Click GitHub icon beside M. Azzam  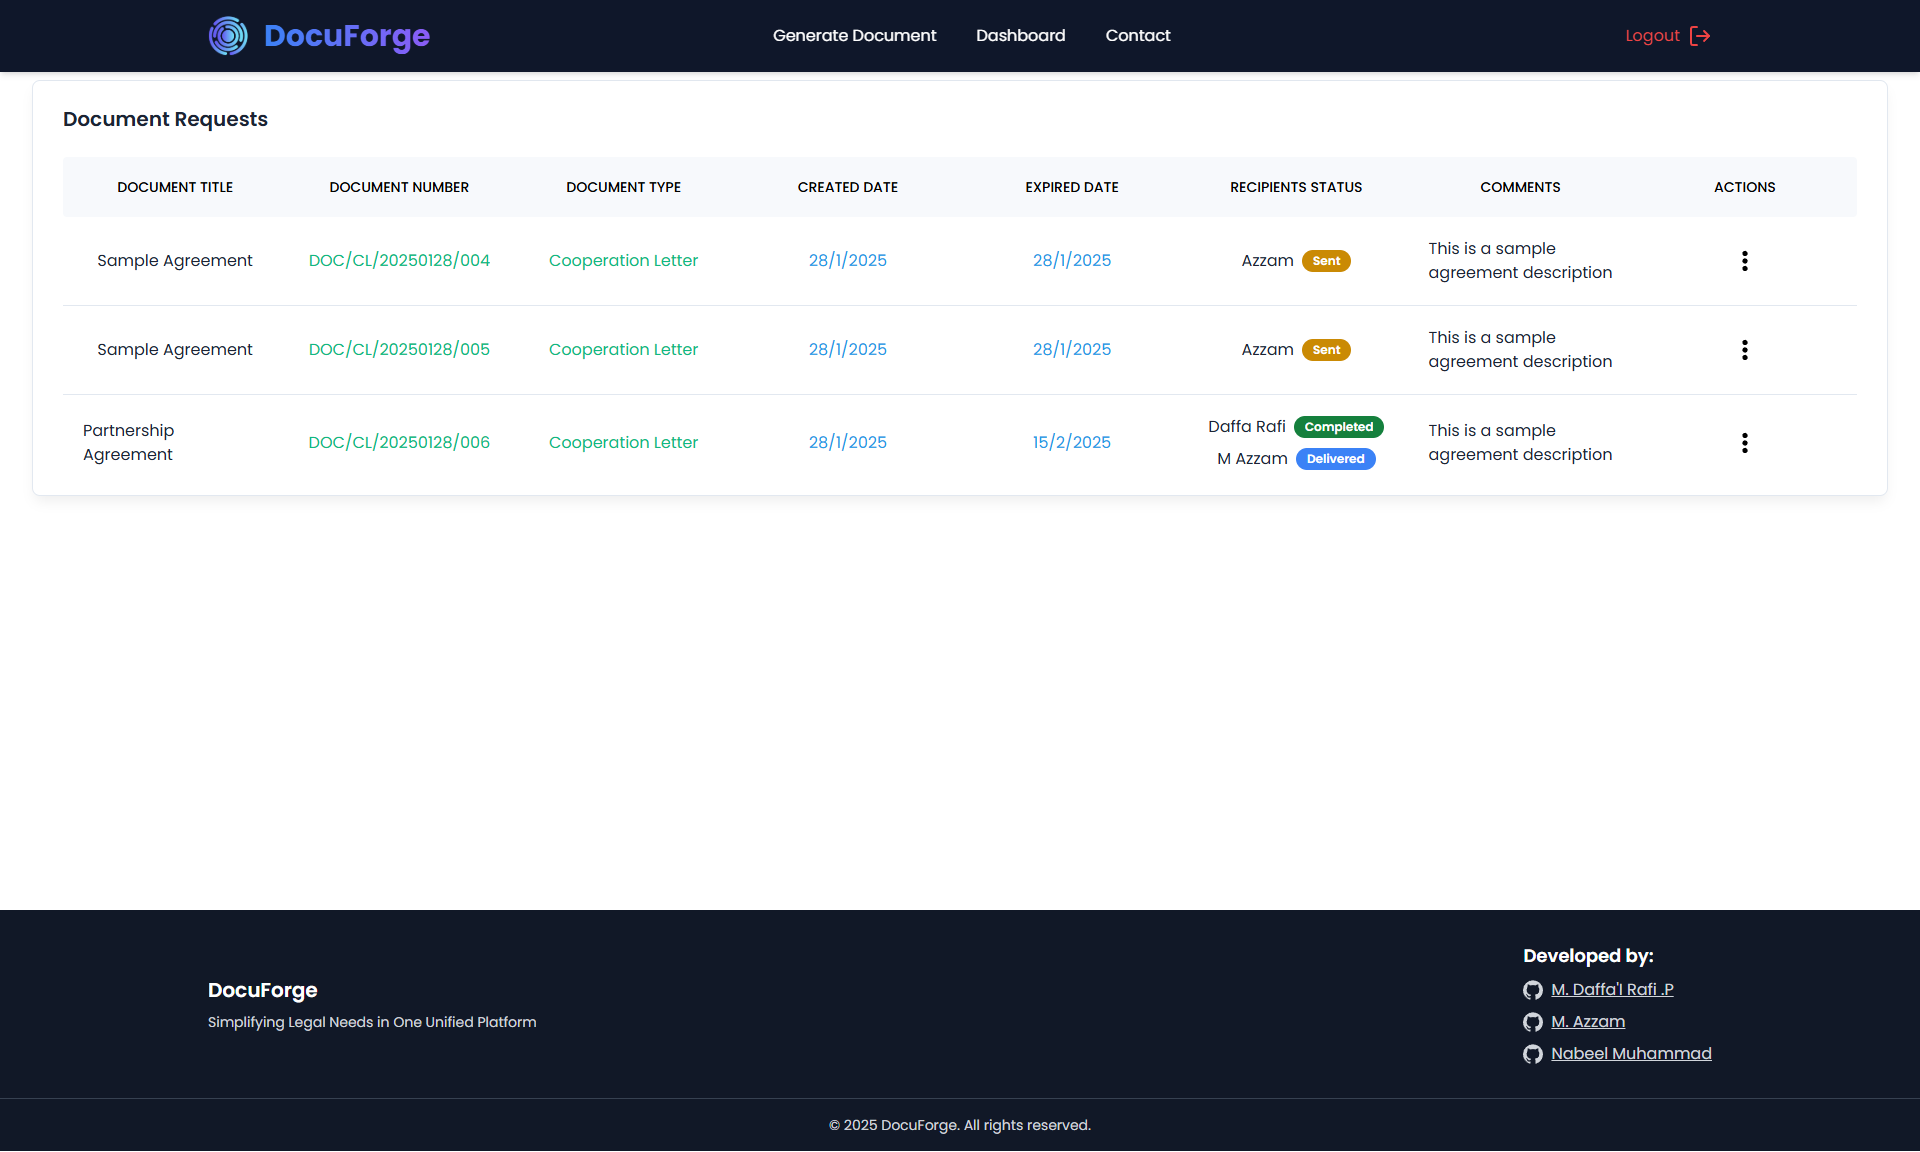coord(1532,1022)
